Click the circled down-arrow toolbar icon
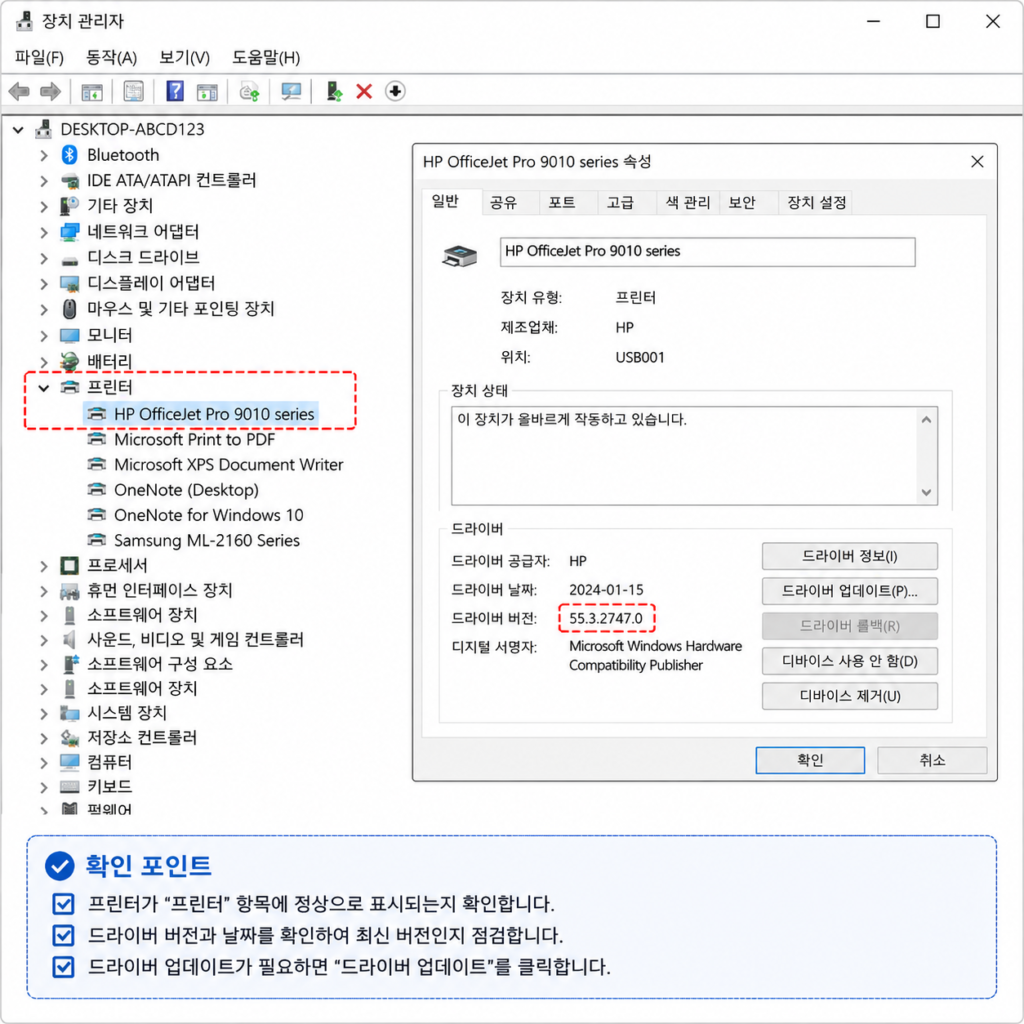Viewport: 1024px width, 1024px height. click(x=395, y=91)
